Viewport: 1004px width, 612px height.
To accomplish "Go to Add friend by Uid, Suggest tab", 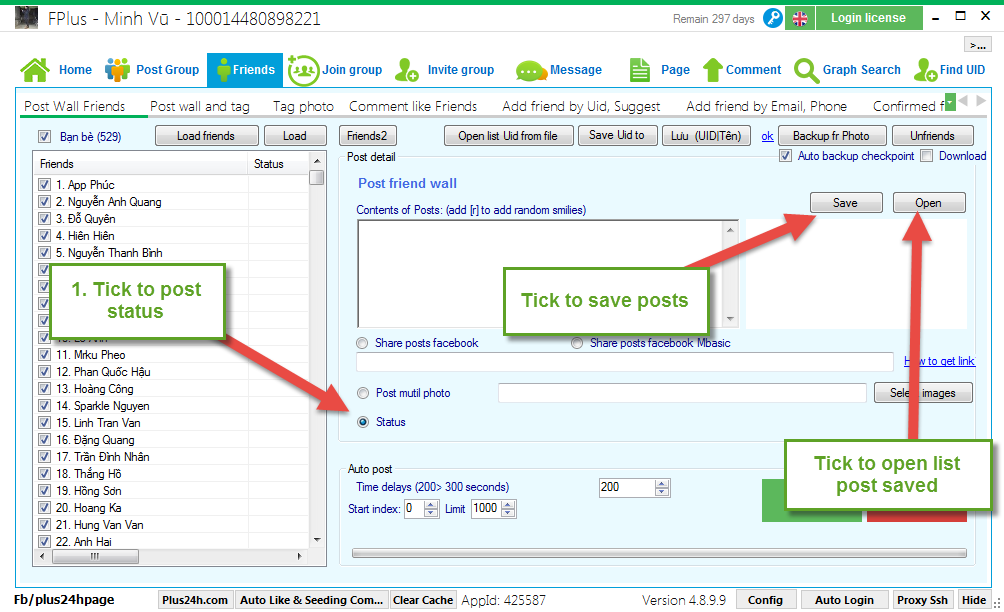I will 581,106.
